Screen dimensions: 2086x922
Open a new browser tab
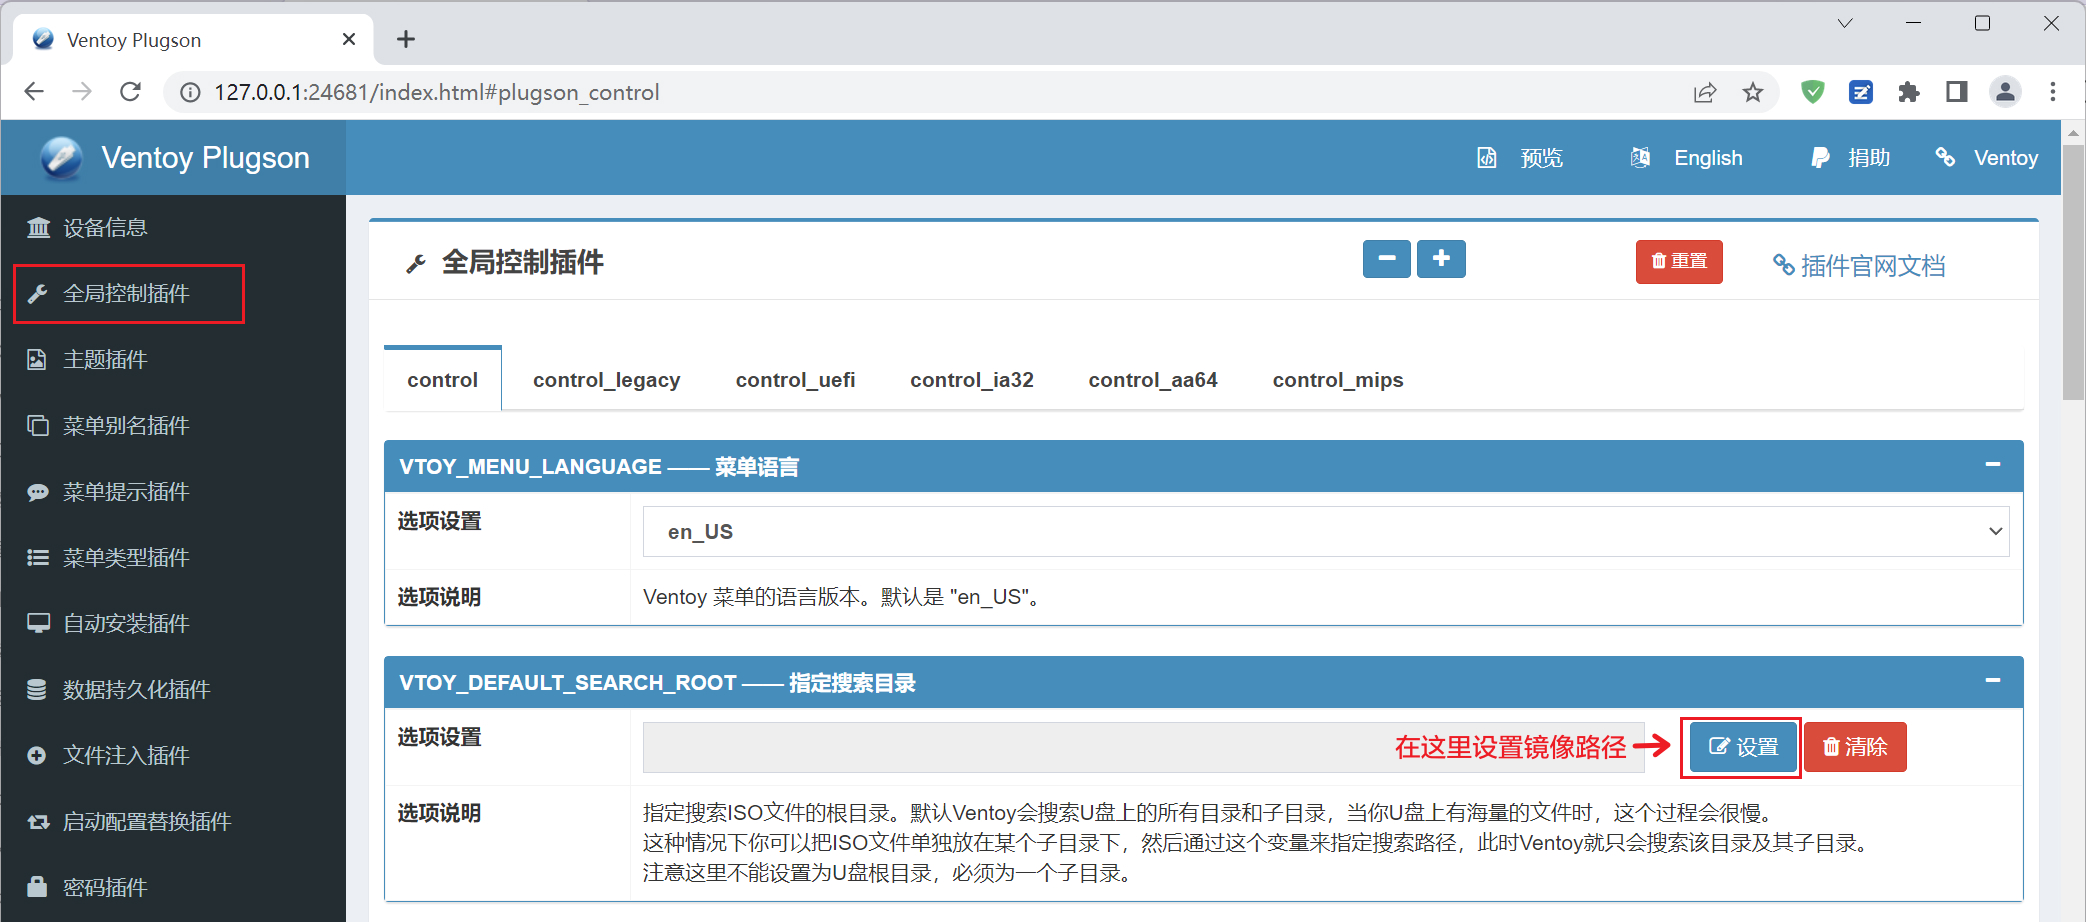(405, 39)
